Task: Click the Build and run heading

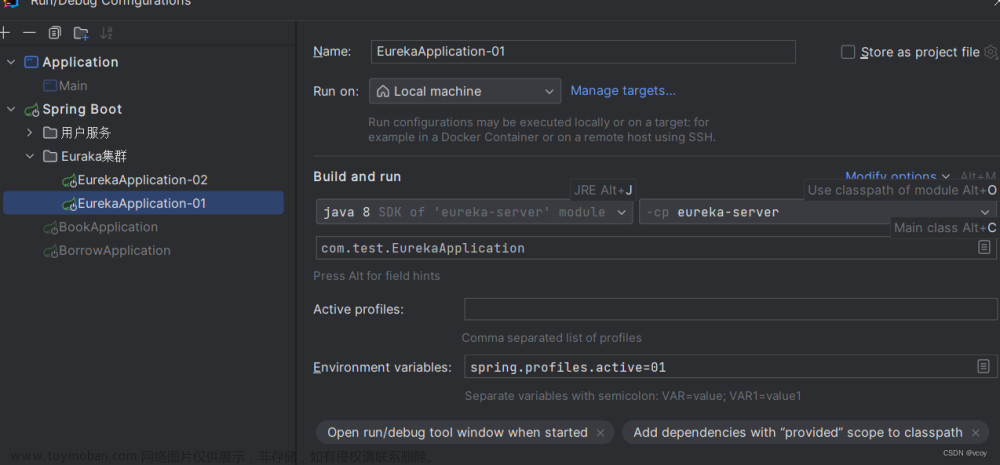Action: [x=357, y=177]
